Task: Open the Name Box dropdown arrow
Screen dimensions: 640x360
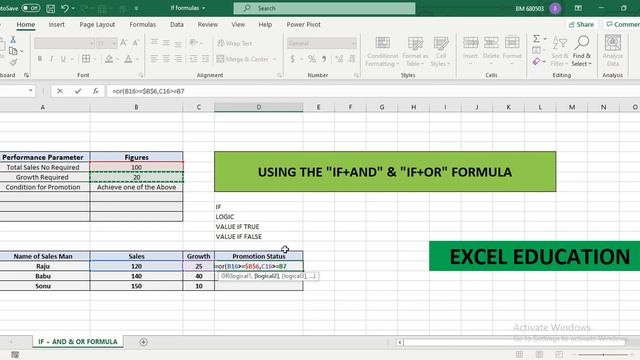Action: coord(30,91)
